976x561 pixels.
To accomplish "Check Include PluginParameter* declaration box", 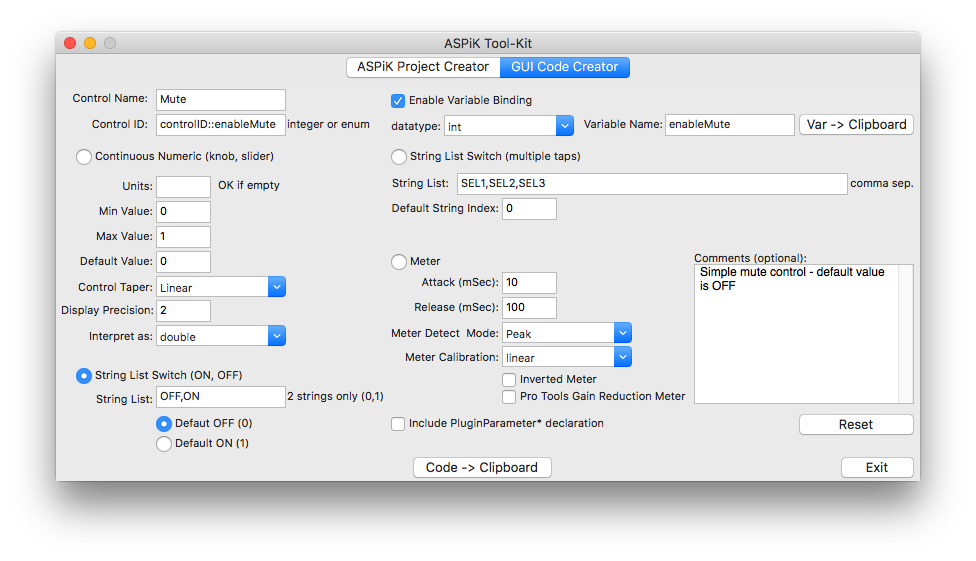I will (398, 424).
